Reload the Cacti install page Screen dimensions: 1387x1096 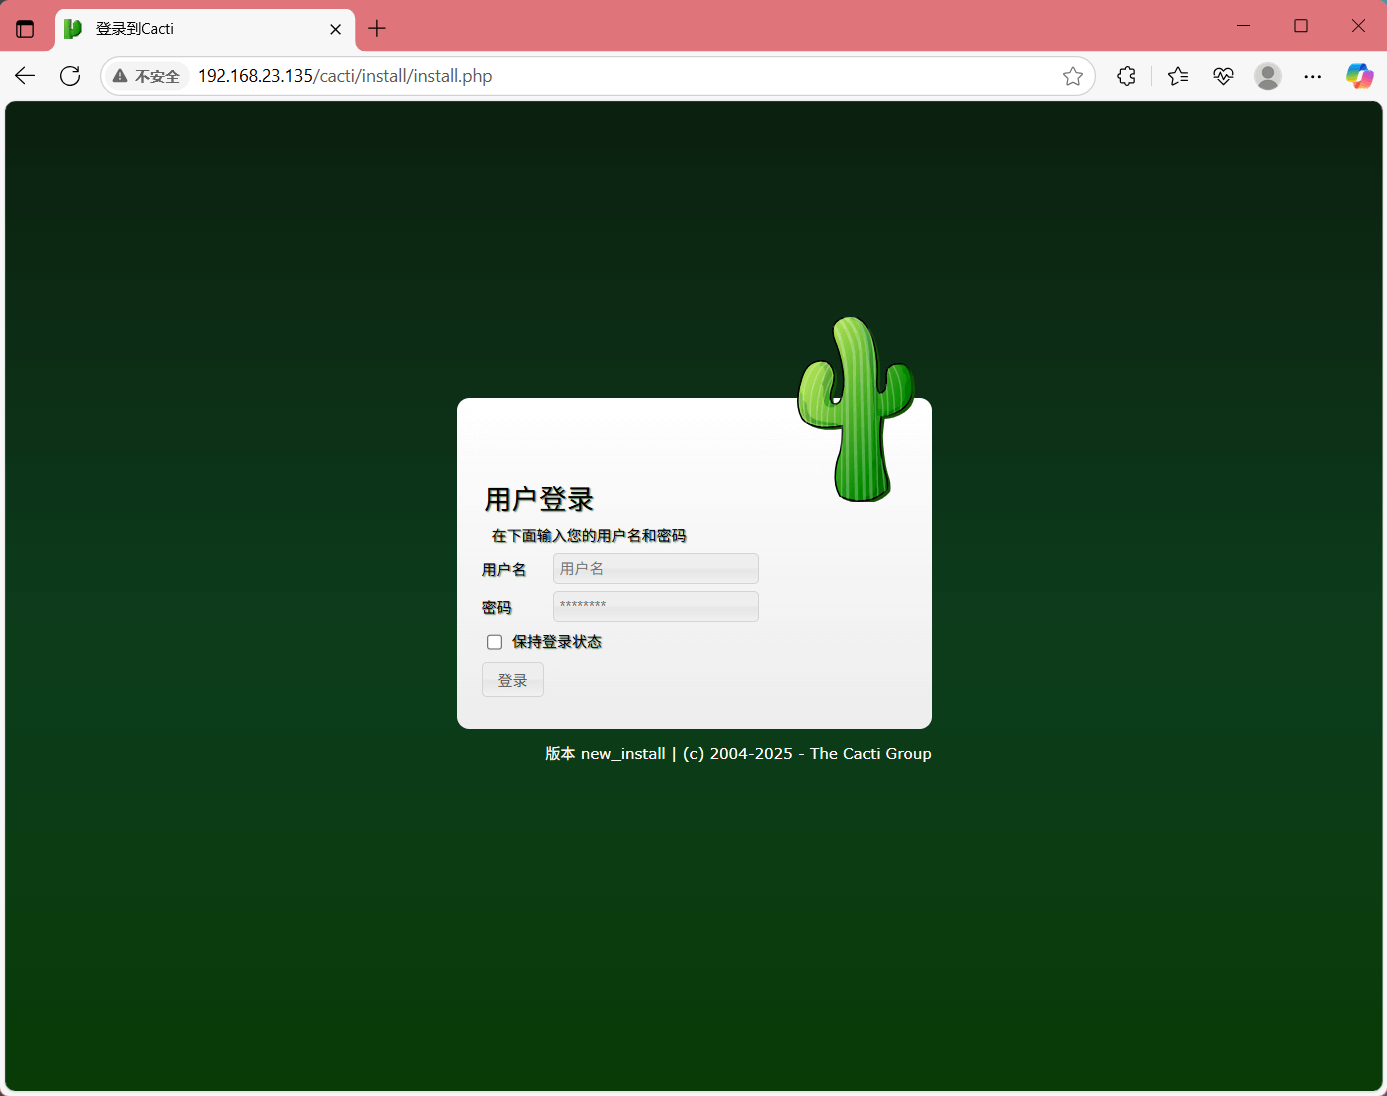70,76
